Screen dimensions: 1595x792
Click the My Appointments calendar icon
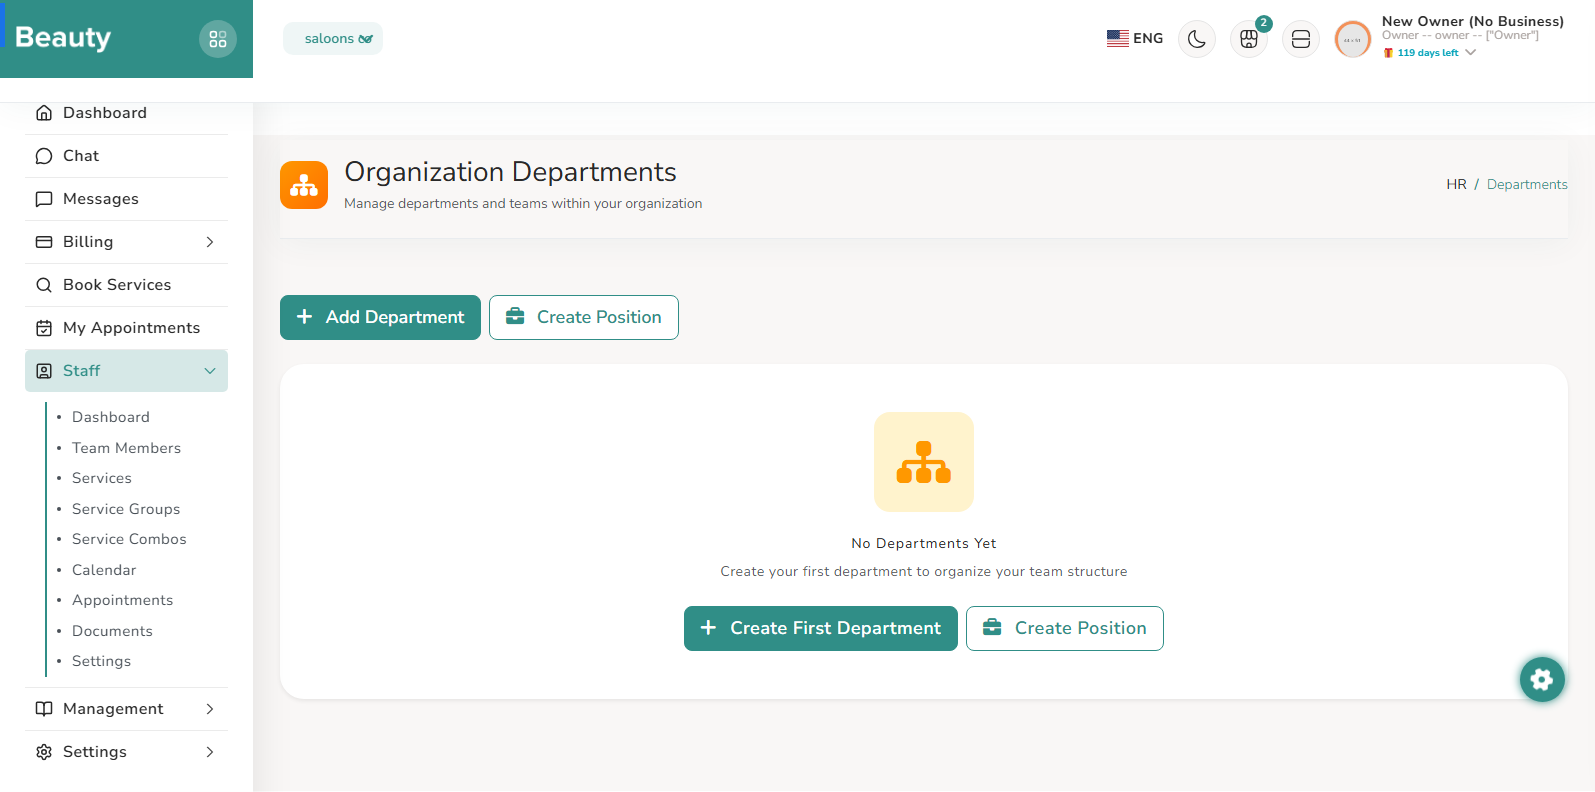pyautogui.click(x=44, y=328)
